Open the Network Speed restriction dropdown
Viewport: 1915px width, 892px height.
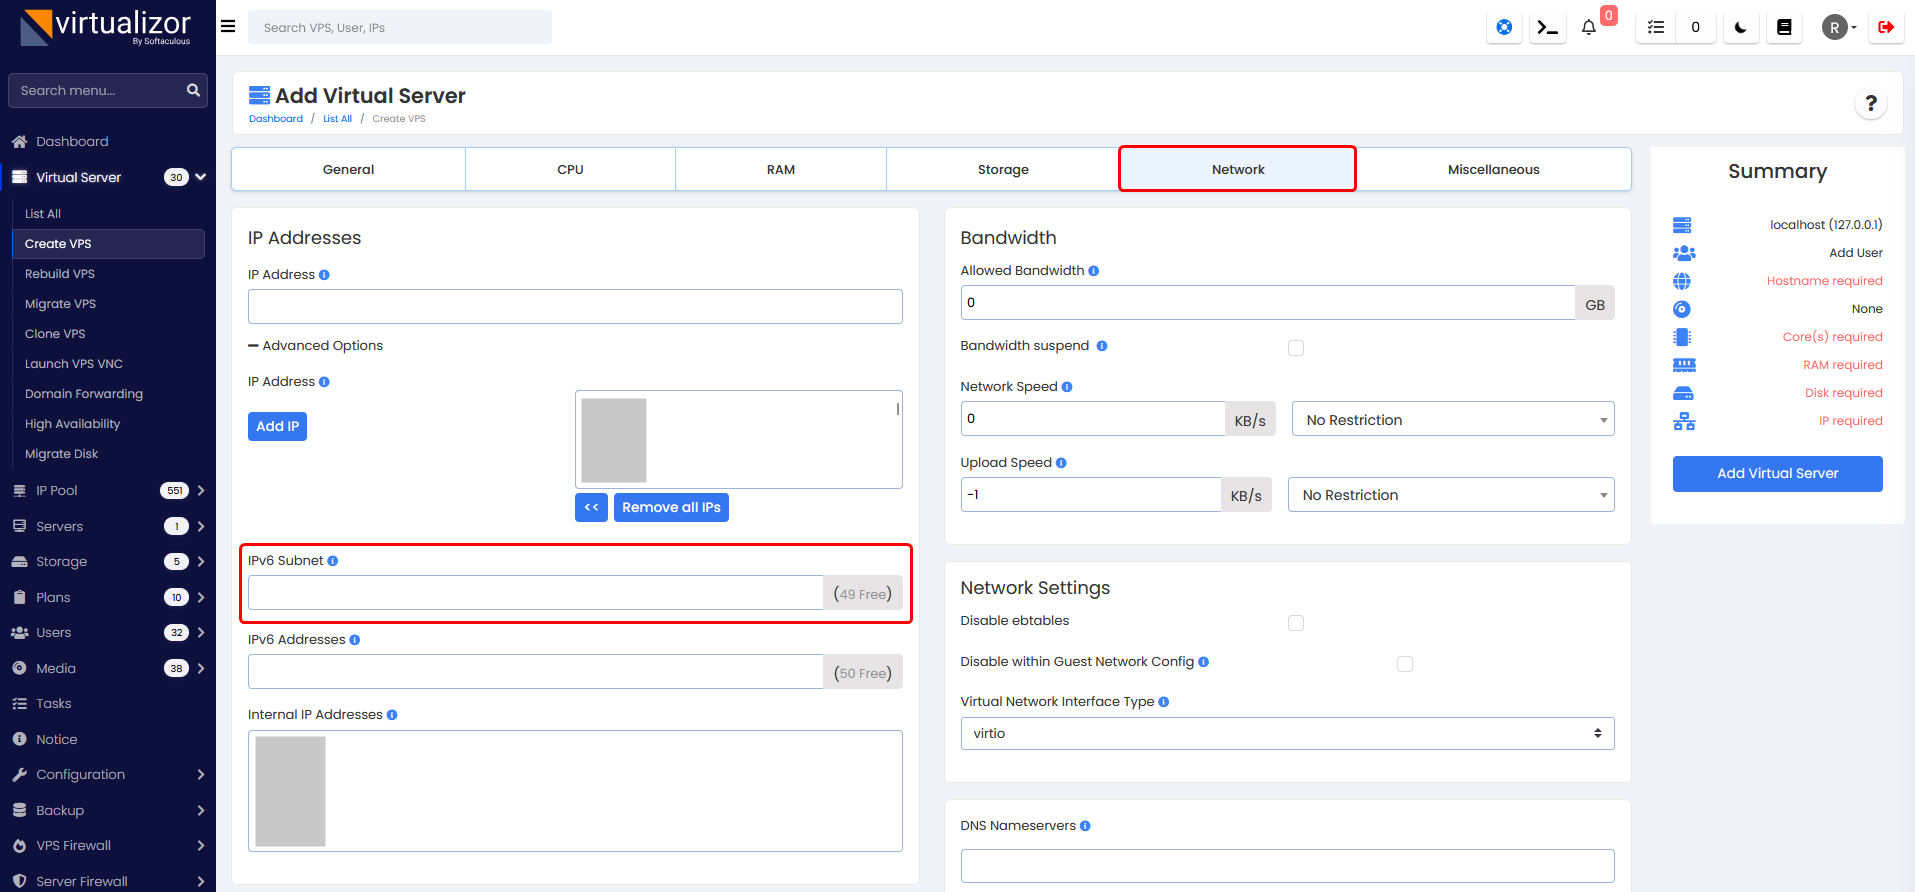[1452, 420]
